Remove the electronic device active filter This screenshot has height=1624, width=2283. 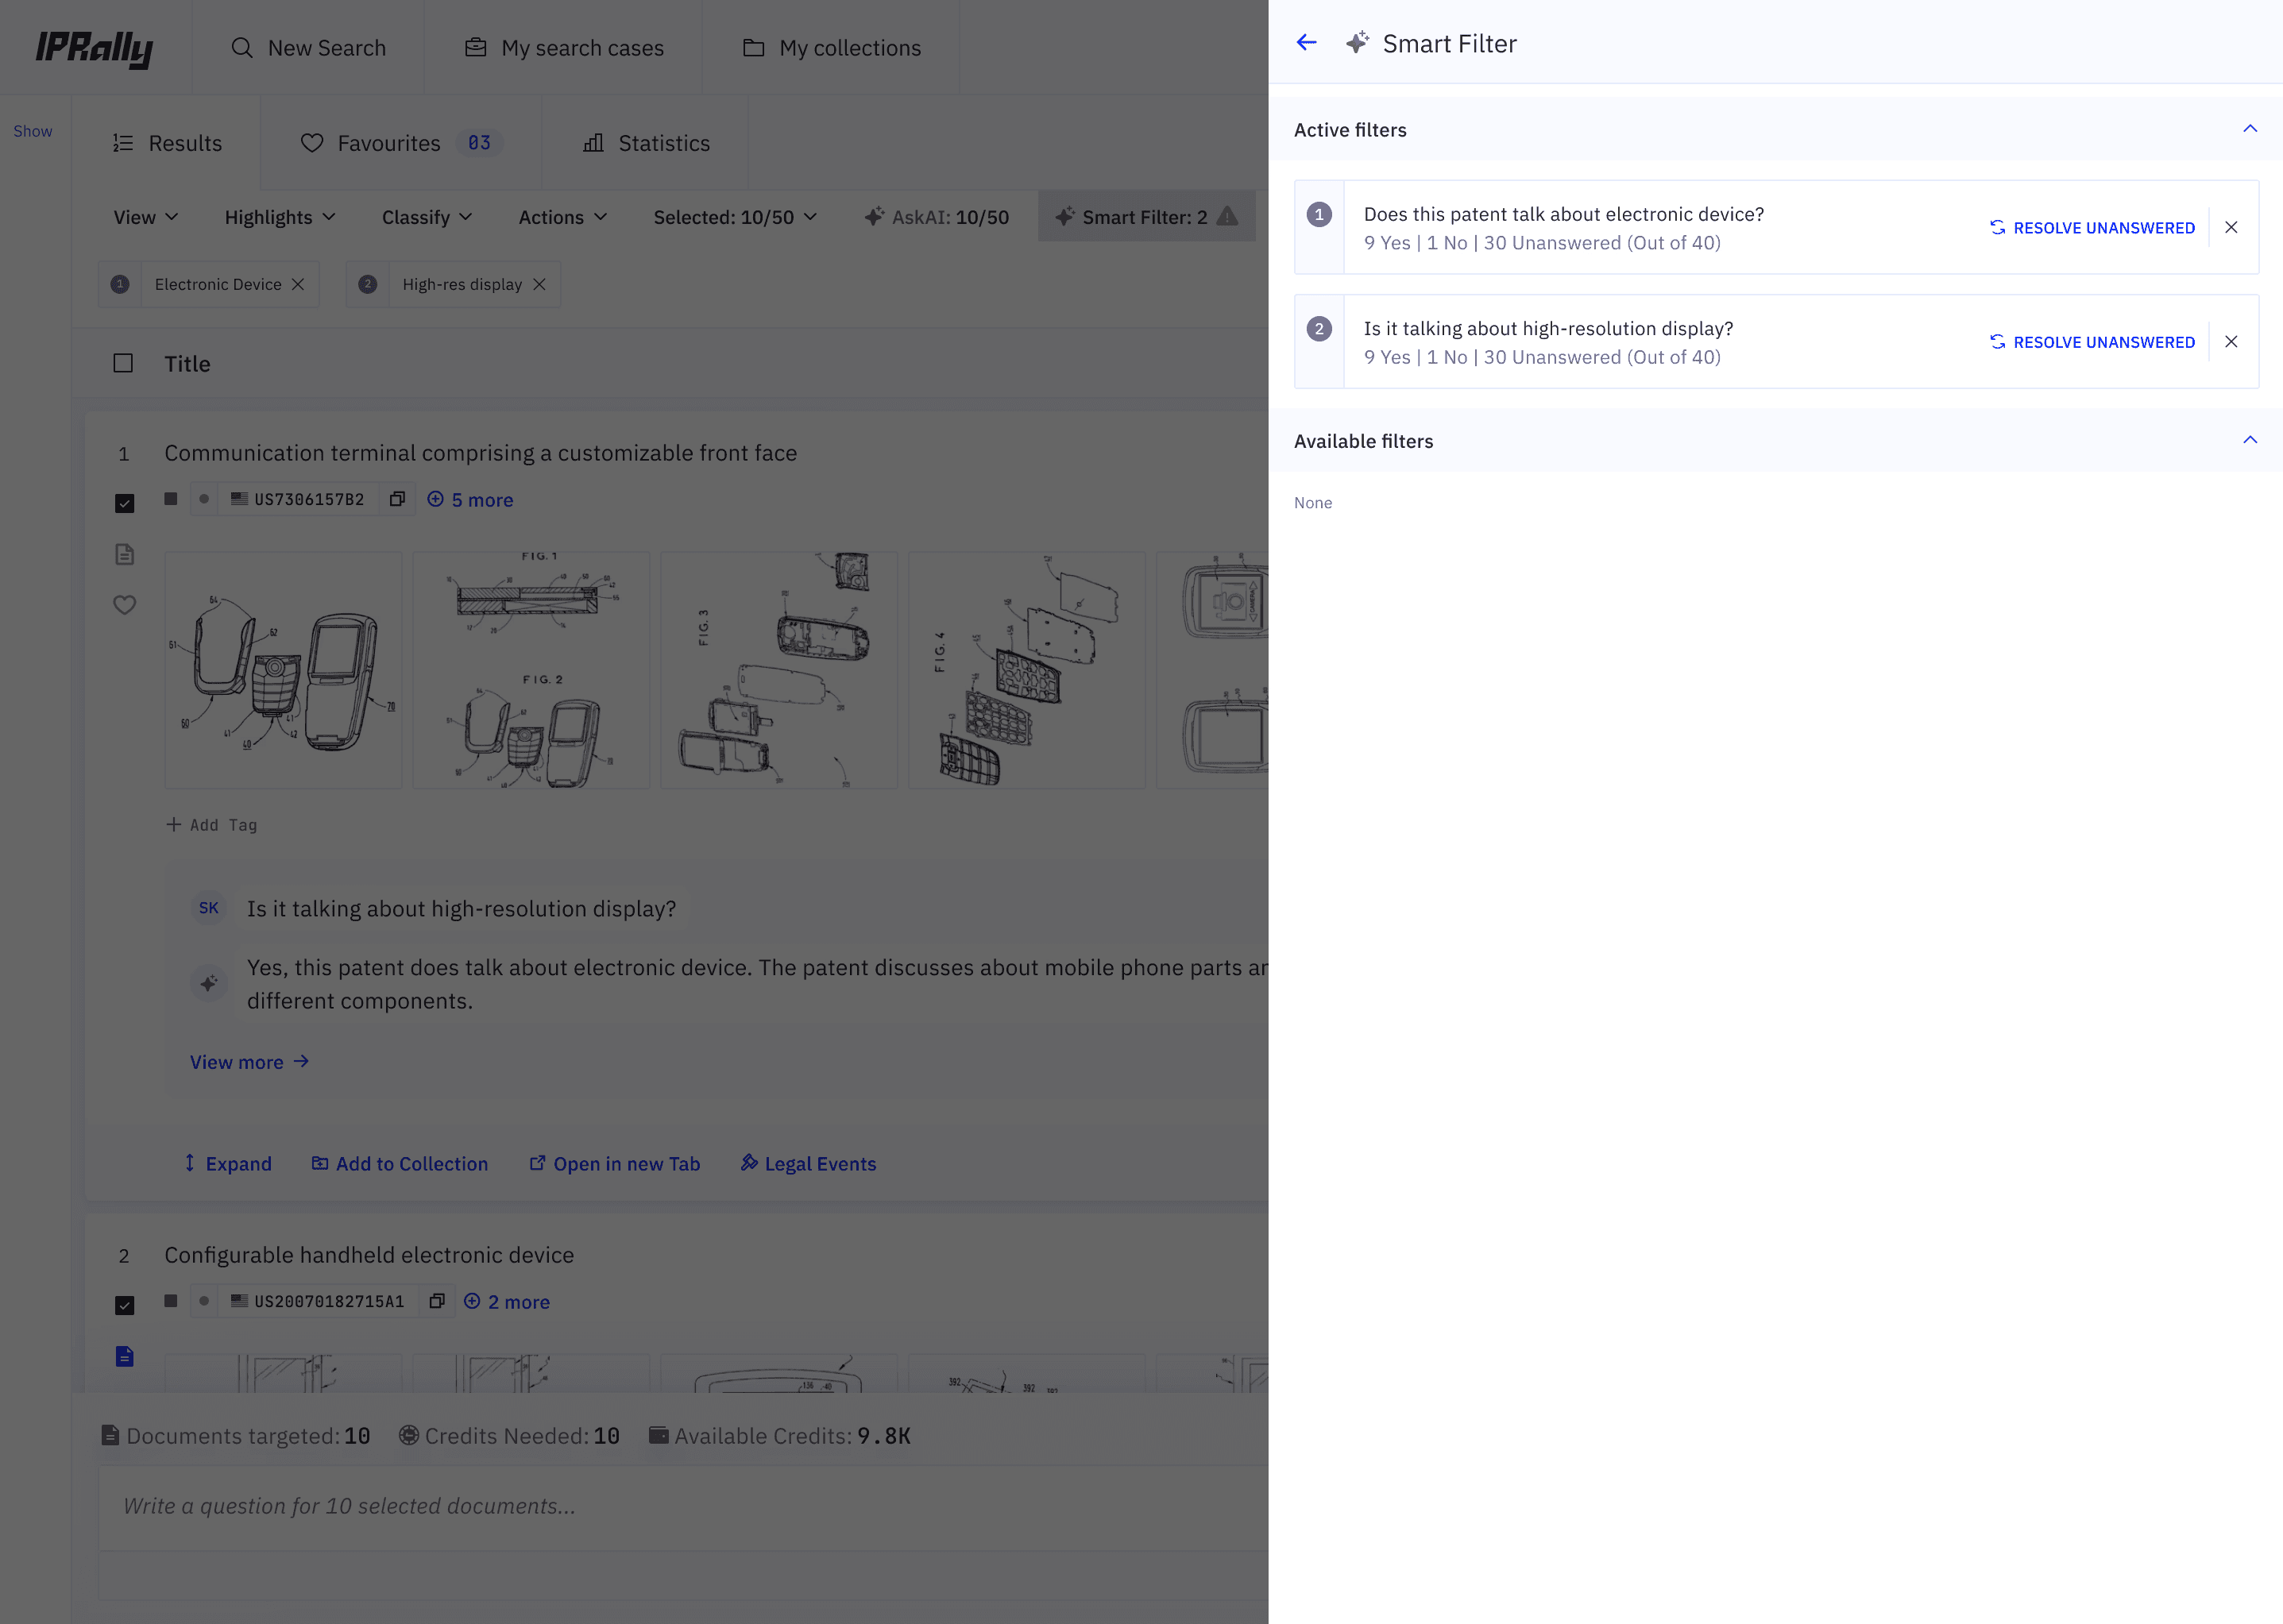[2231, 228]
